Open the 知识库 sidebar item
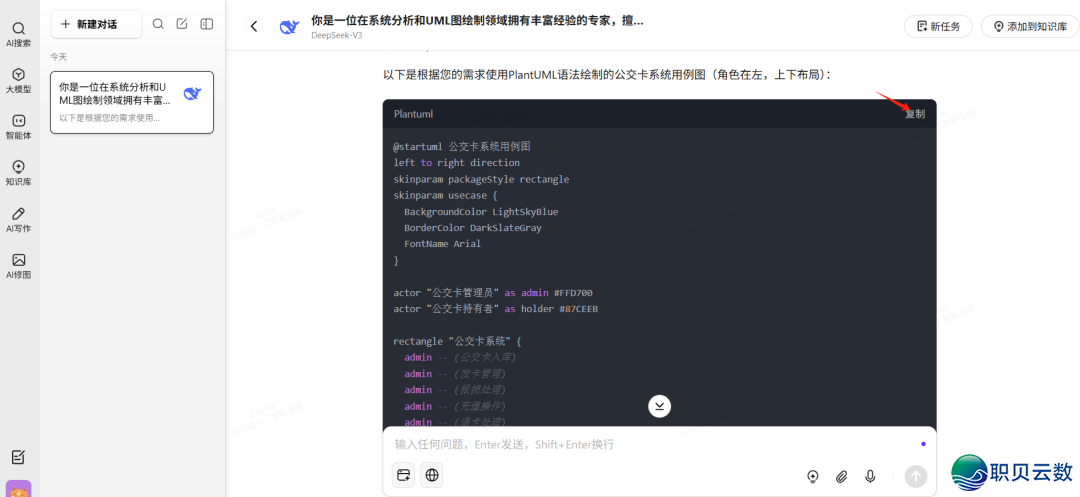Screen dimensions: 1080x497 click(x=19, y=172)
